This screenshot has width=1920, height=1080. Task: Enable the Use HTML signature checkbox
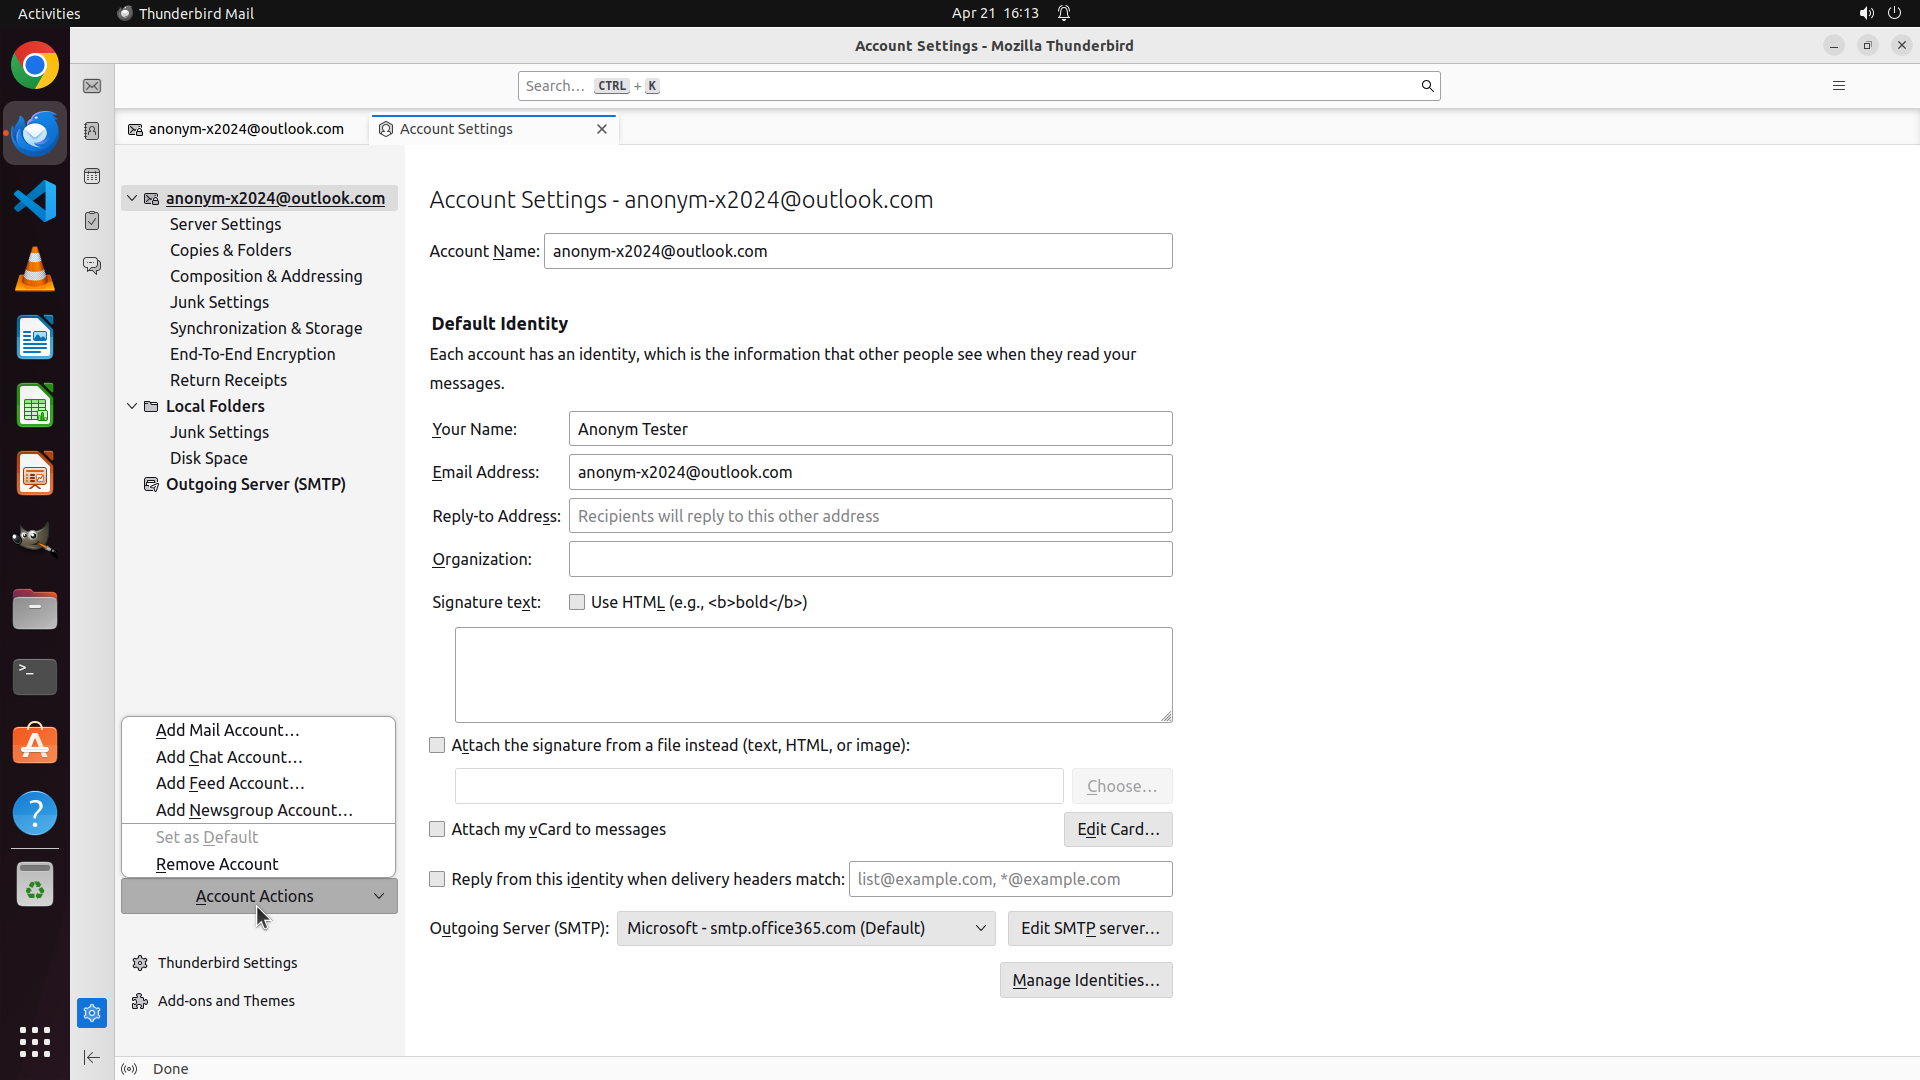pyautogui.click(x=577, y=602)
